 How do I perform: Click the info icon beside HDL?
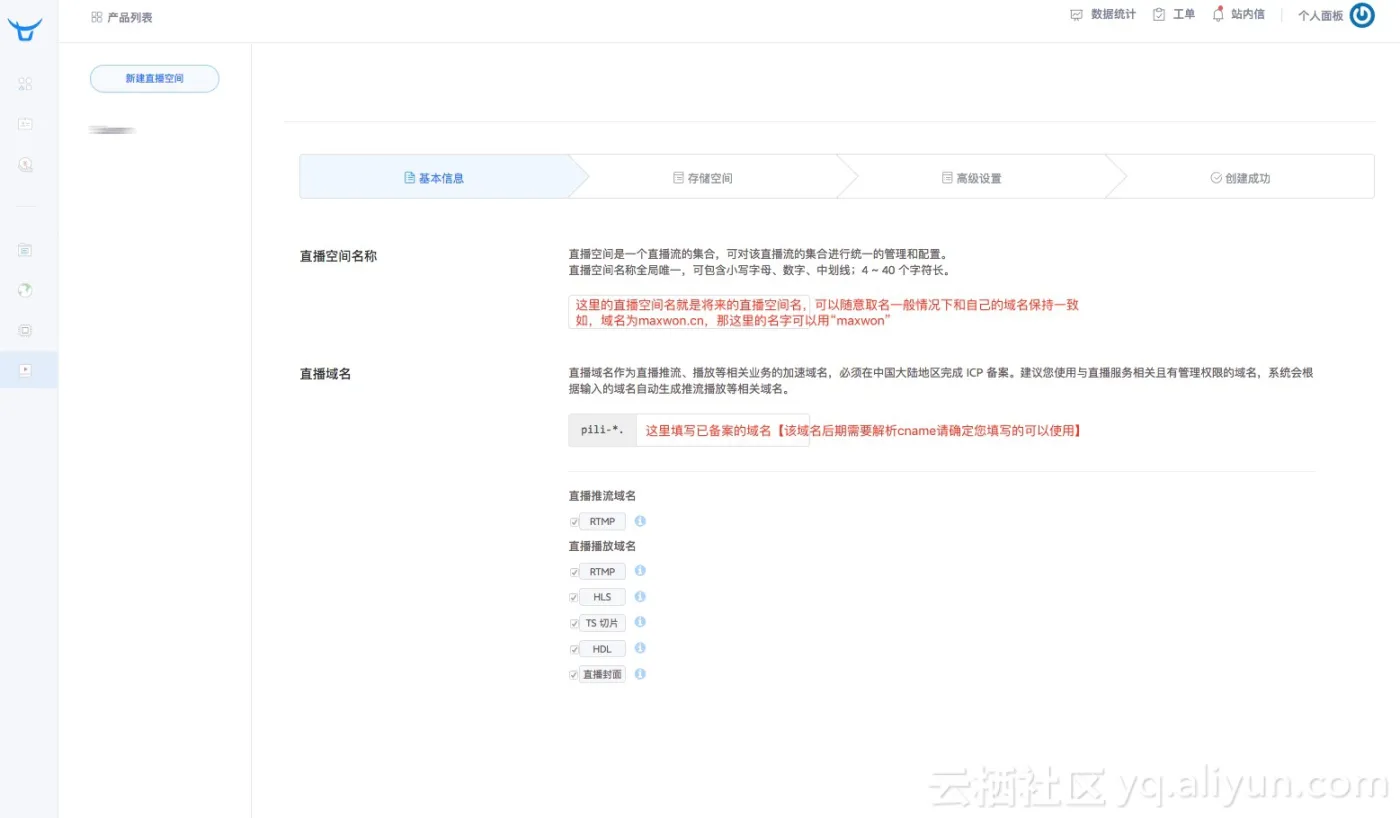[640, 648]
